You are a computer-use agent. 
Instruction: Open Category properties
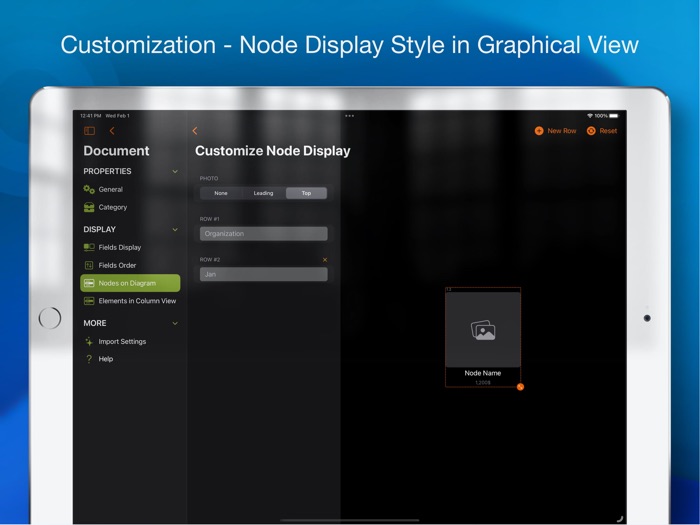pos(112,207)
